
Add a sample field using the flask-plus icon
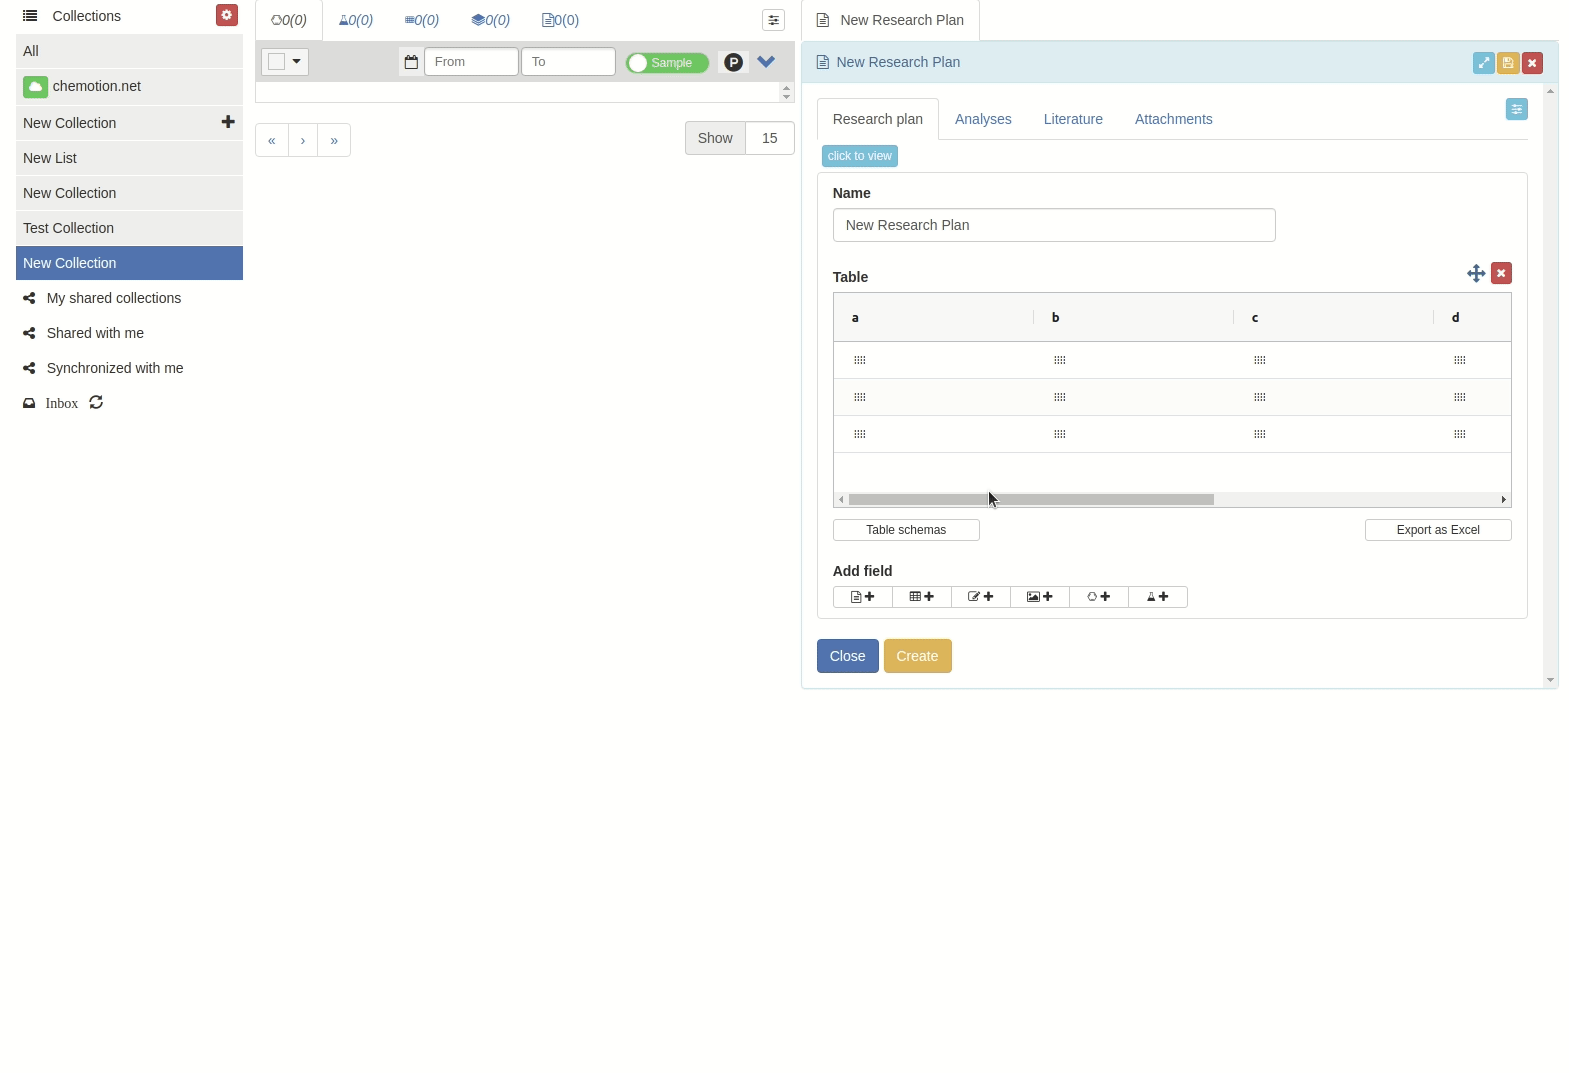point(1157,597)
